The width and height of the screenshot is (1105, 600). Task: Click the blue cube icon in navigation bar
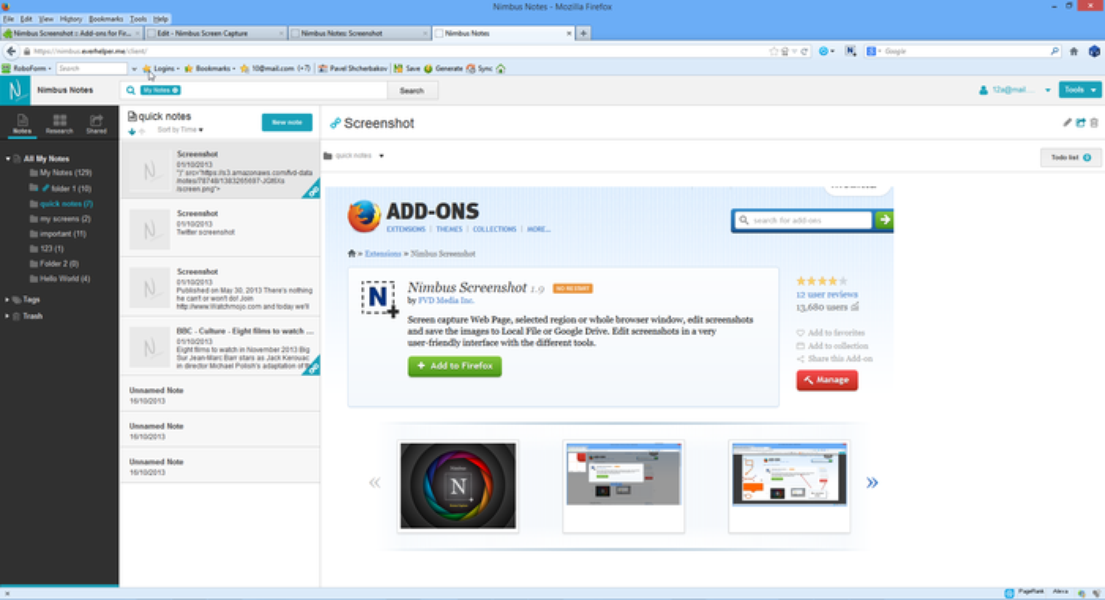[1094, 51]
